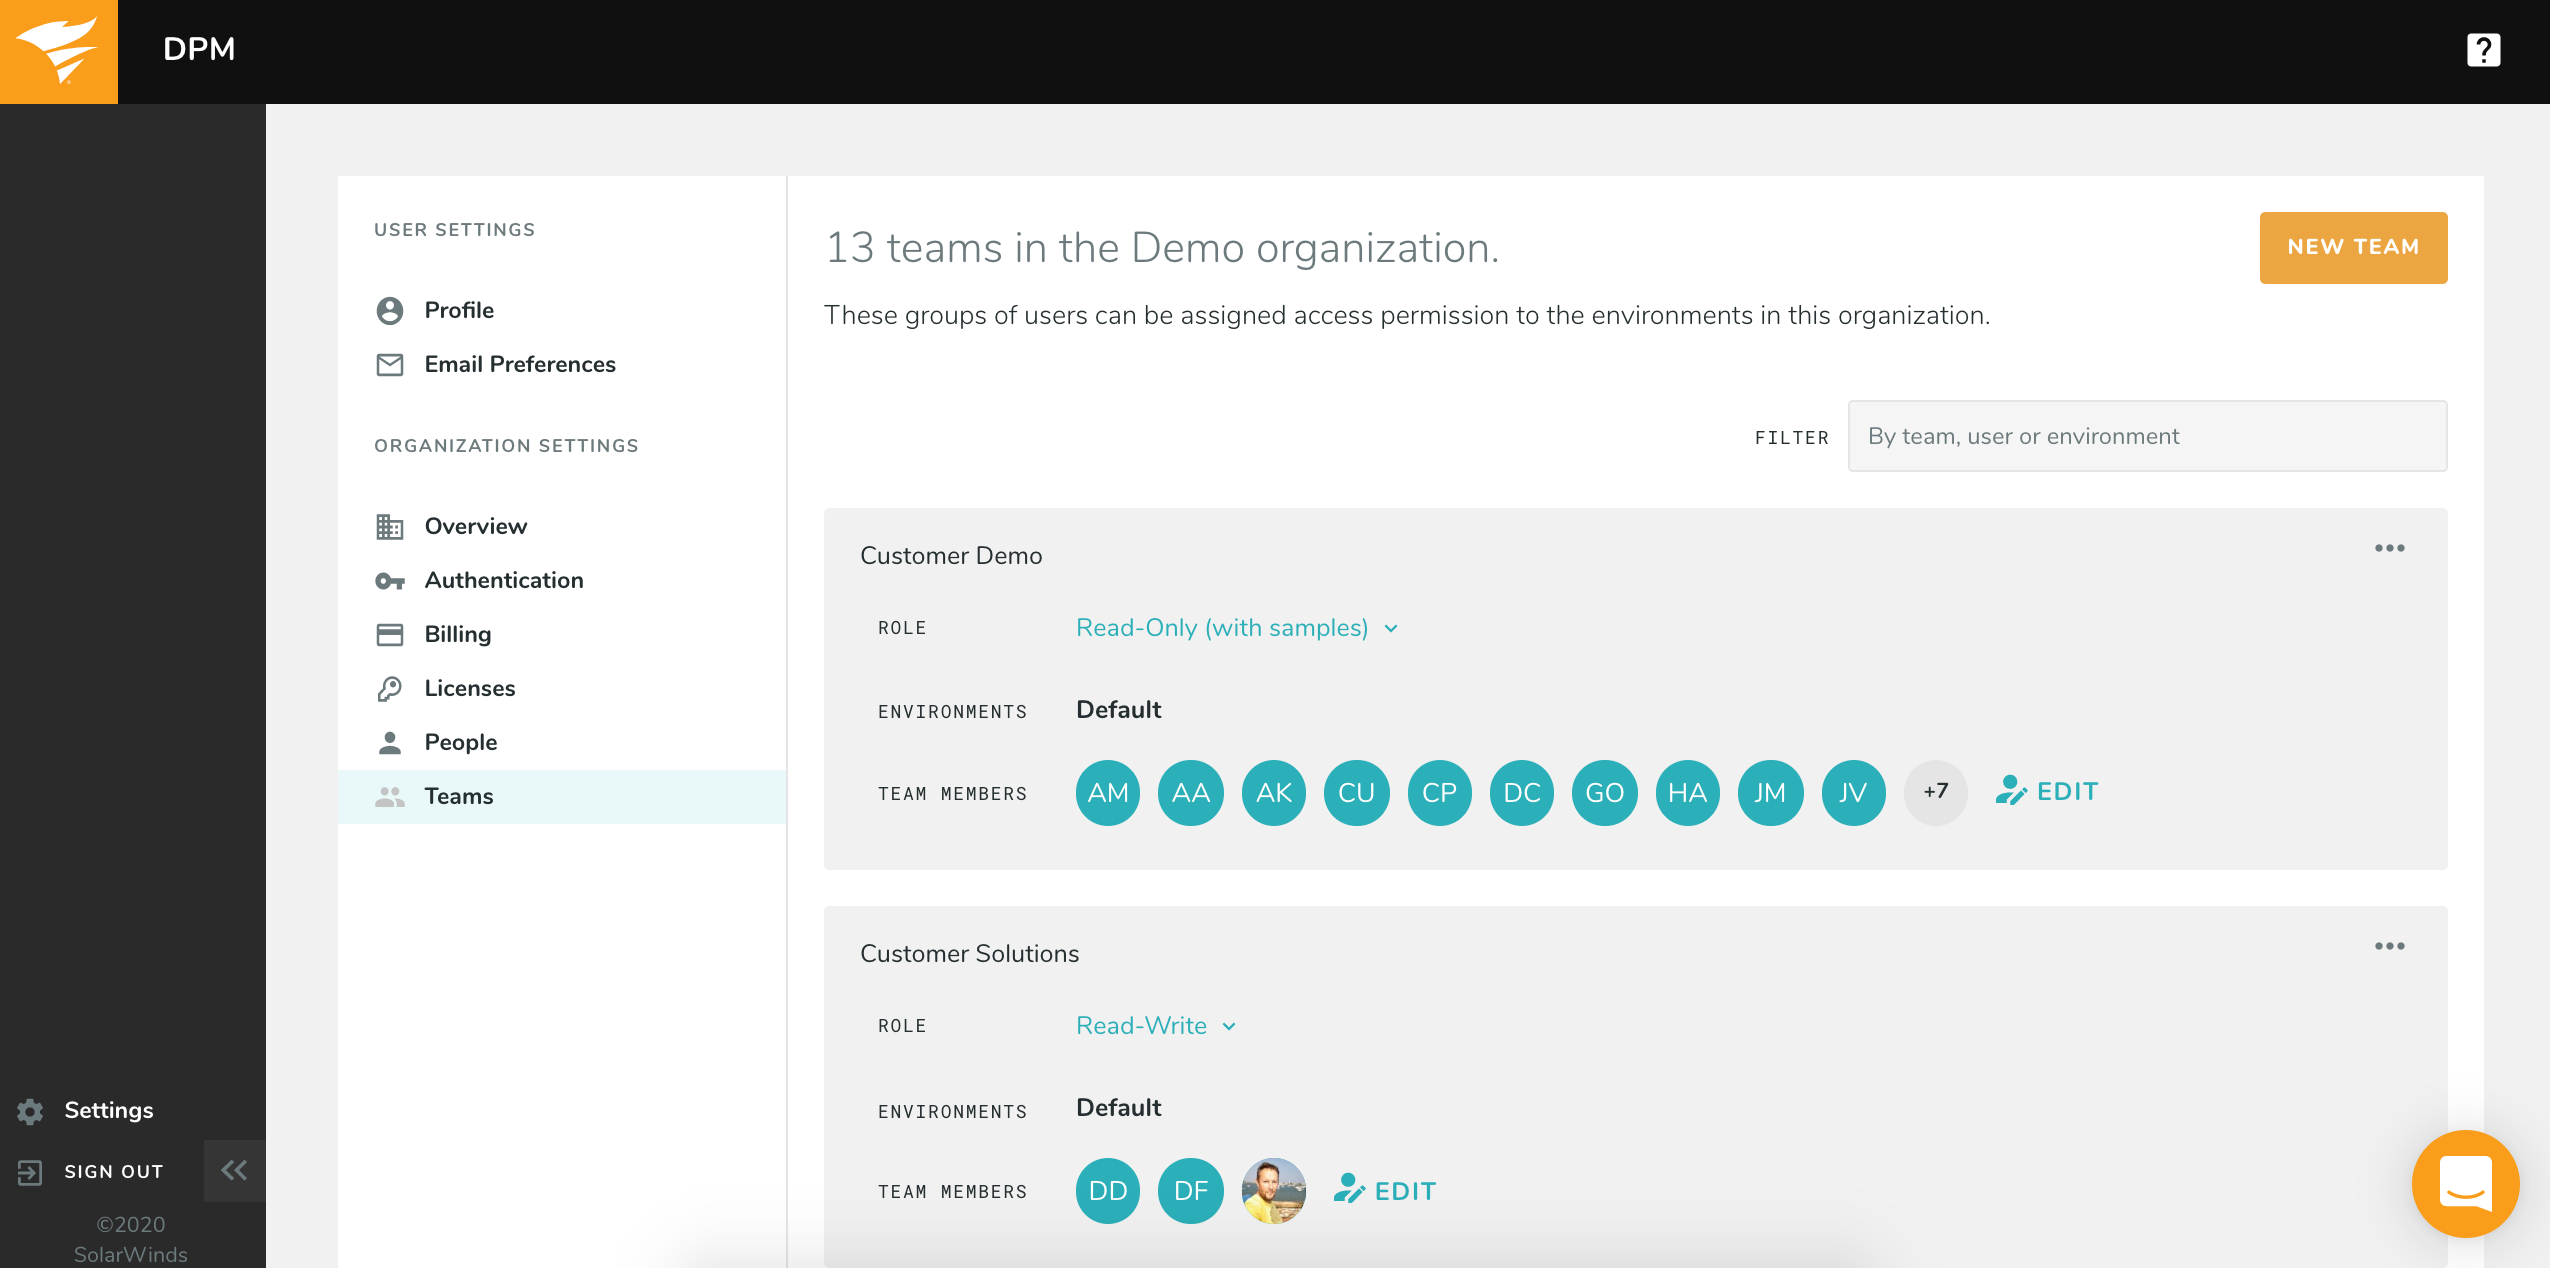This screenshot has width=2550, height=1268.
Task: Select the Licenses menu item
Action: click(469, 688)
